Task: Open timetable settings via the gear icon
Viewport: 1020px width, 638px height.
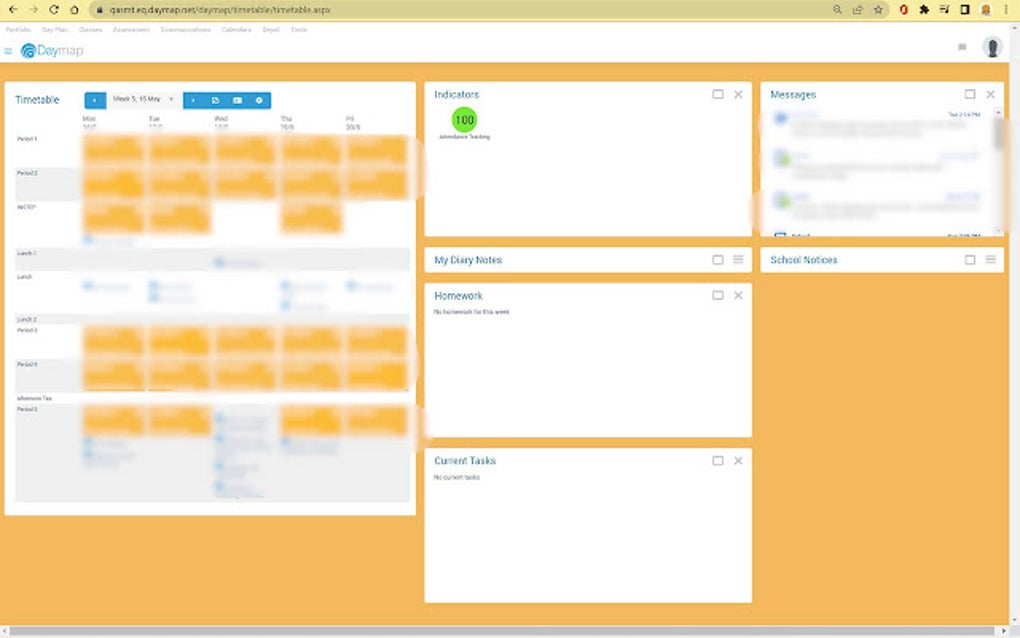Action: 259,100
